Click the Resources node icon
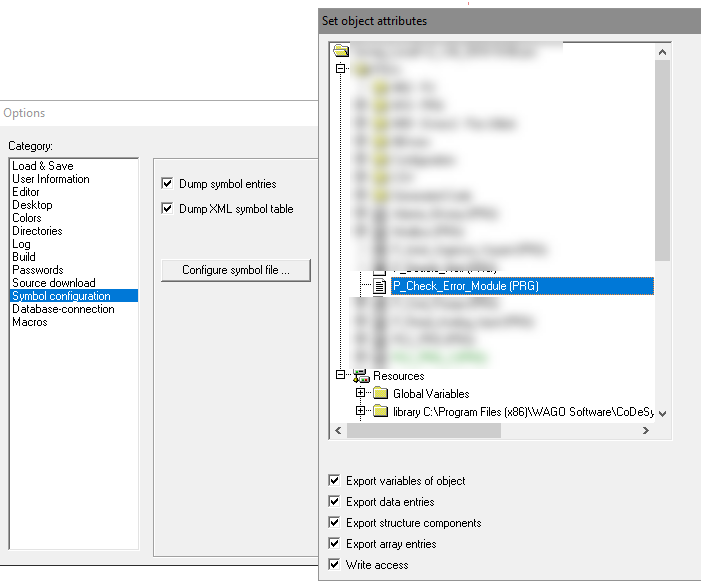 tap(360, 376)
